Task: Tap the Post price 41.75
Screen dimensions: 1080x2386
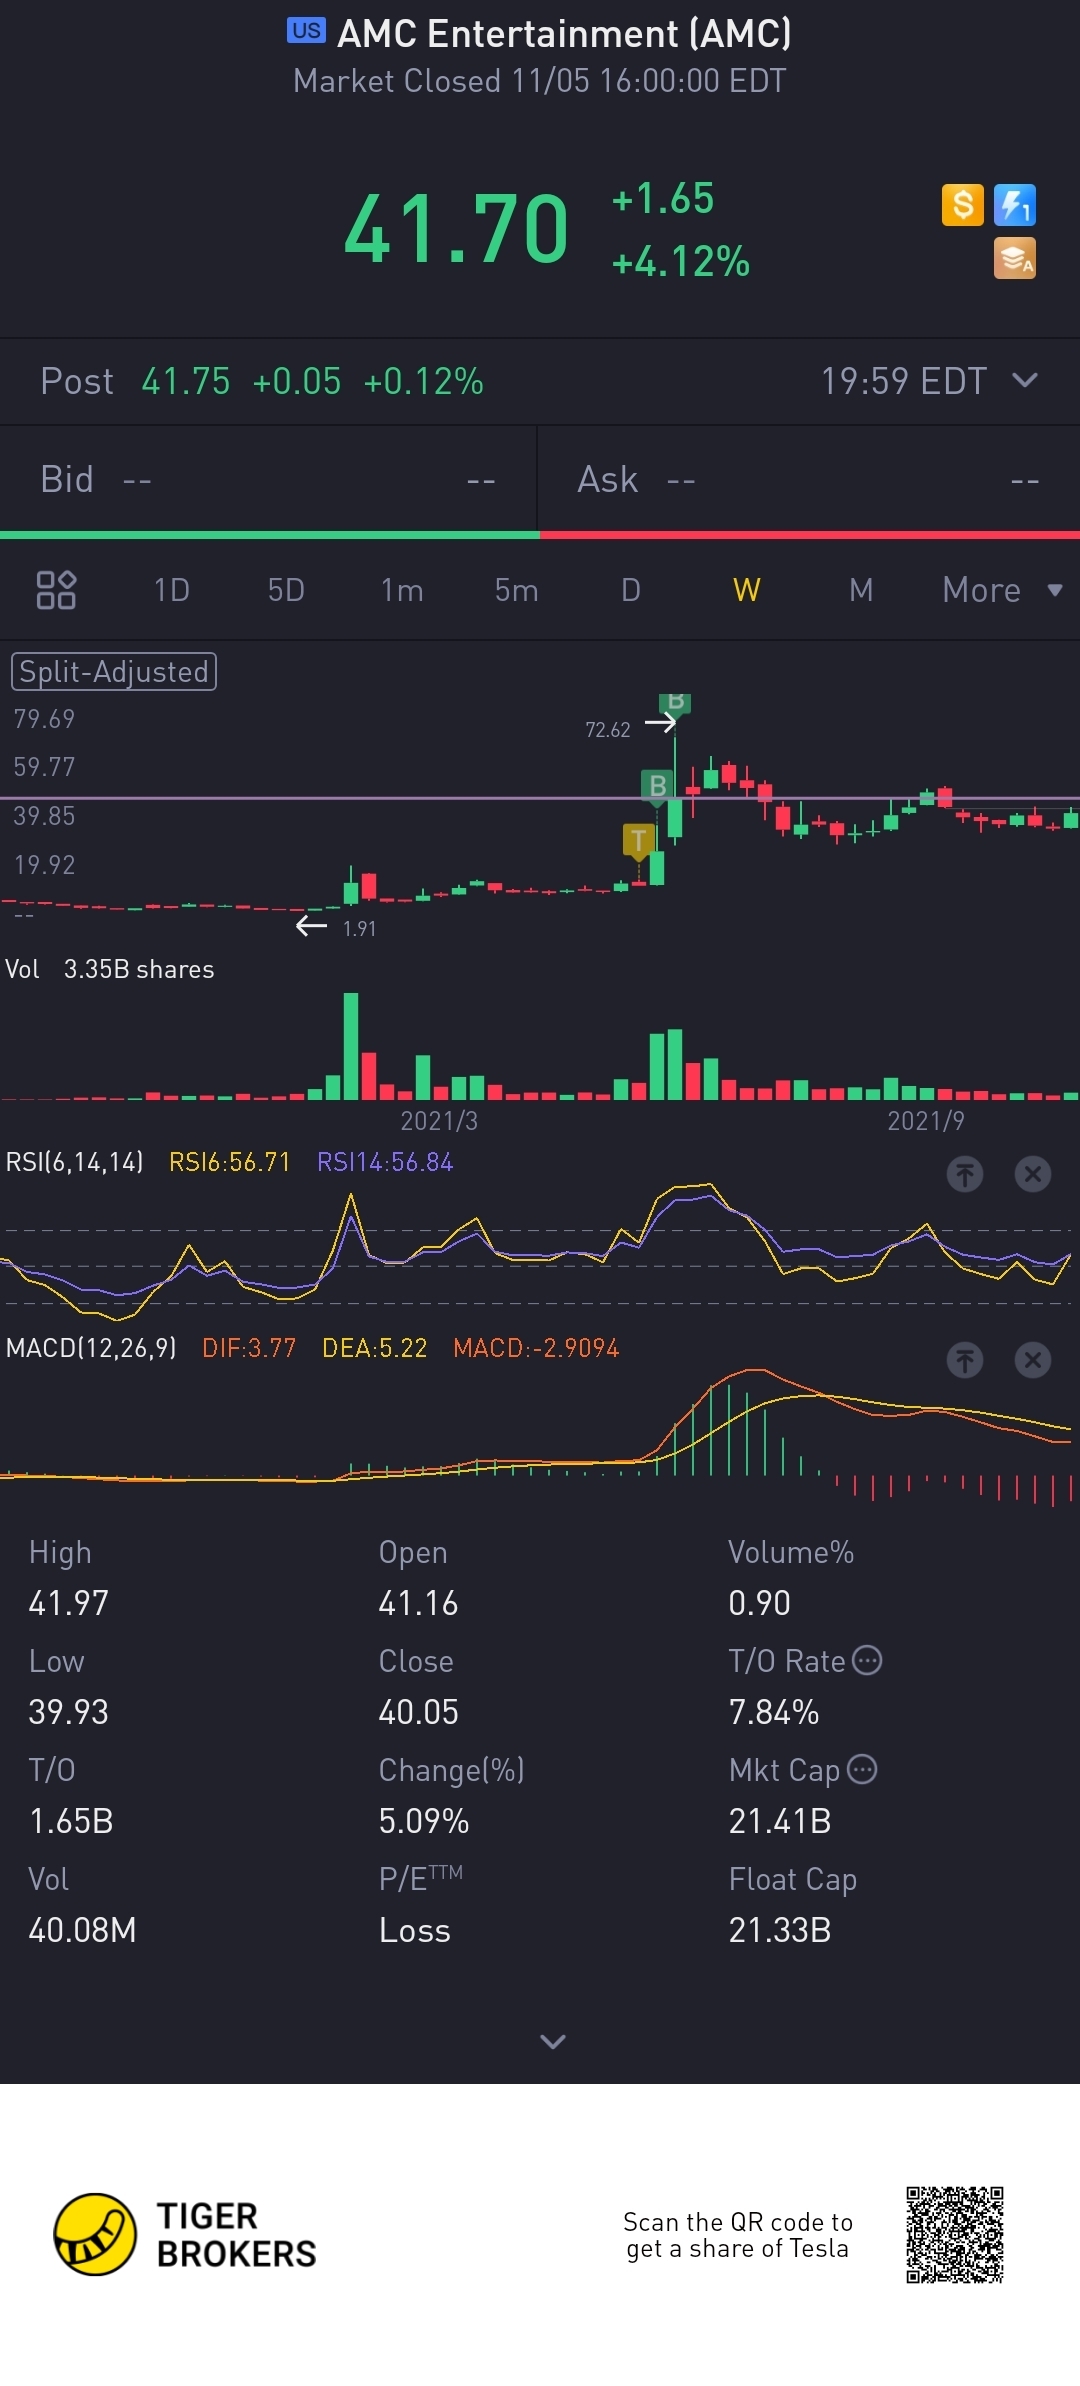Action: 186,381
